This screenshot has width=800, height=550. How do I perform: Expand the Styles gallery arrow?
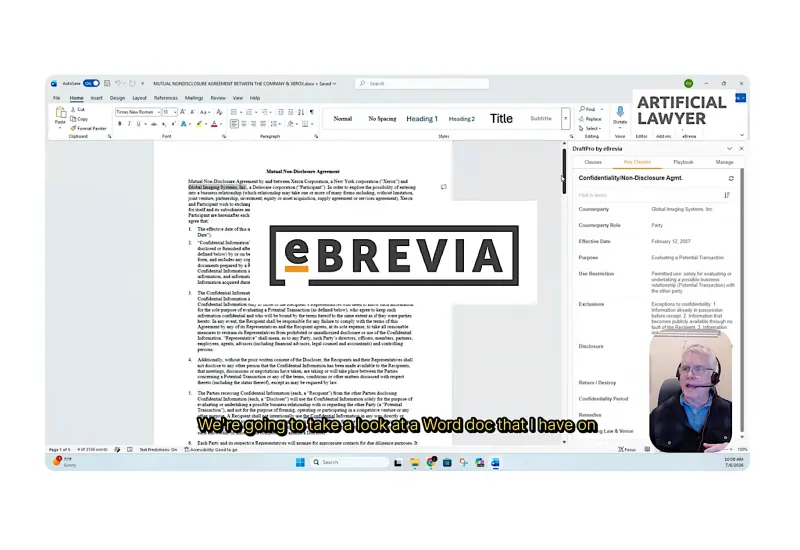[565, 118]
